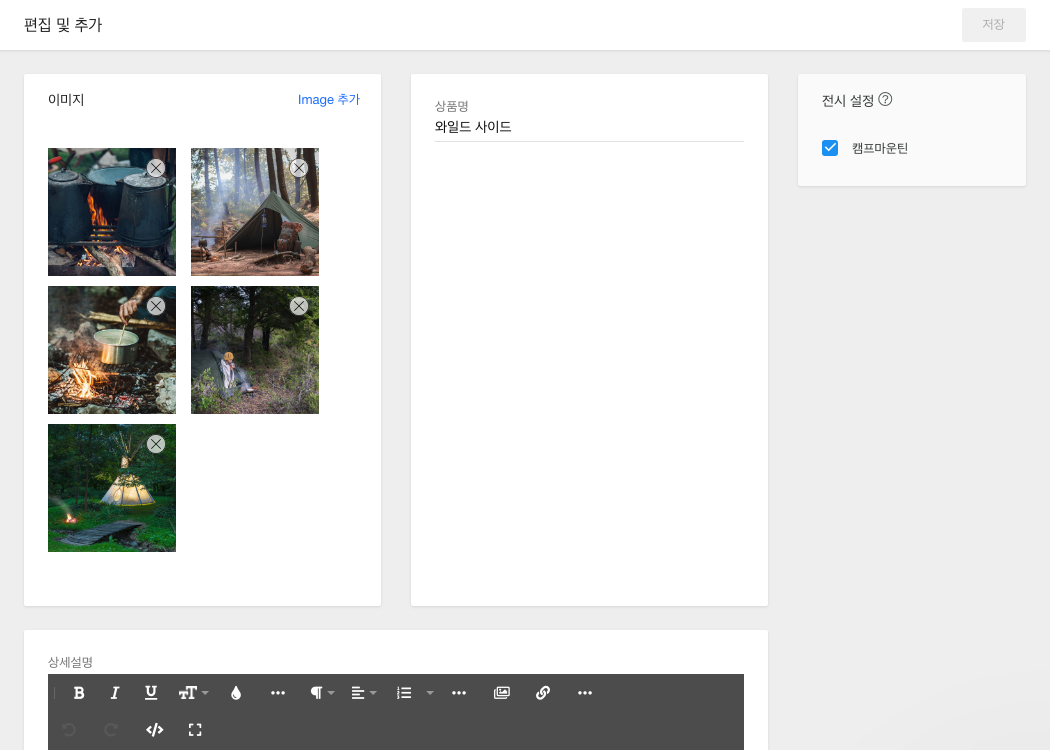Click the 전시 설정 help icon
This screenshot has width=1050, height=750.
point(885,100)
